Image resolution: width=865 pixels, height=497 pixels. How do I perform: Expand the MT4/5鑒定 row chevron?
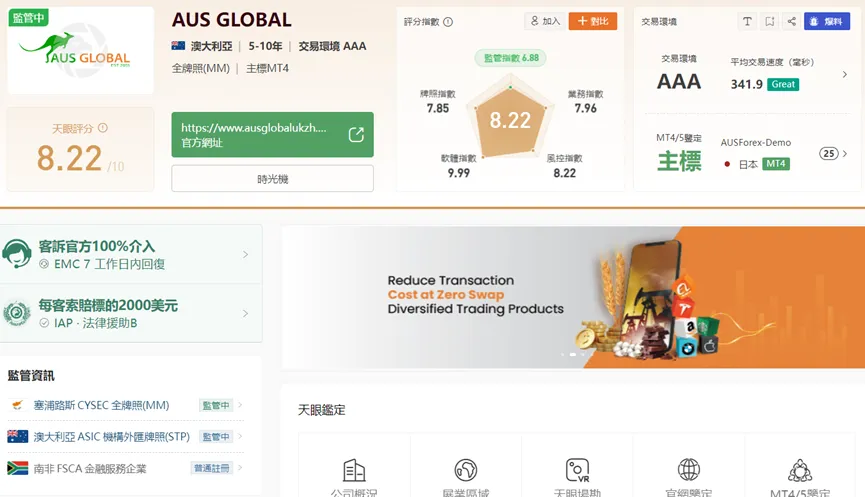[845, 153]
